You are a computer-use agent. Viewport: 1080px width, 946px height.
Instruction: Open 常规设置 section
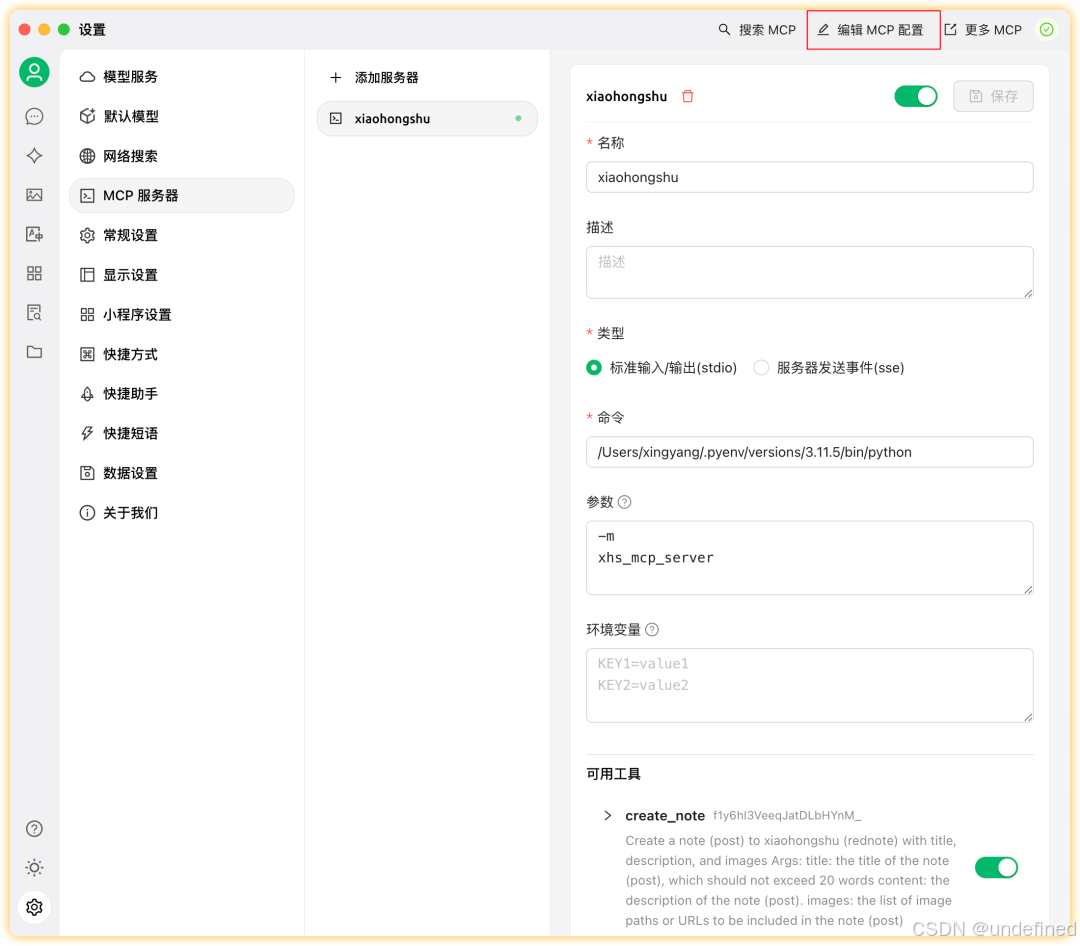coord(182,236)
